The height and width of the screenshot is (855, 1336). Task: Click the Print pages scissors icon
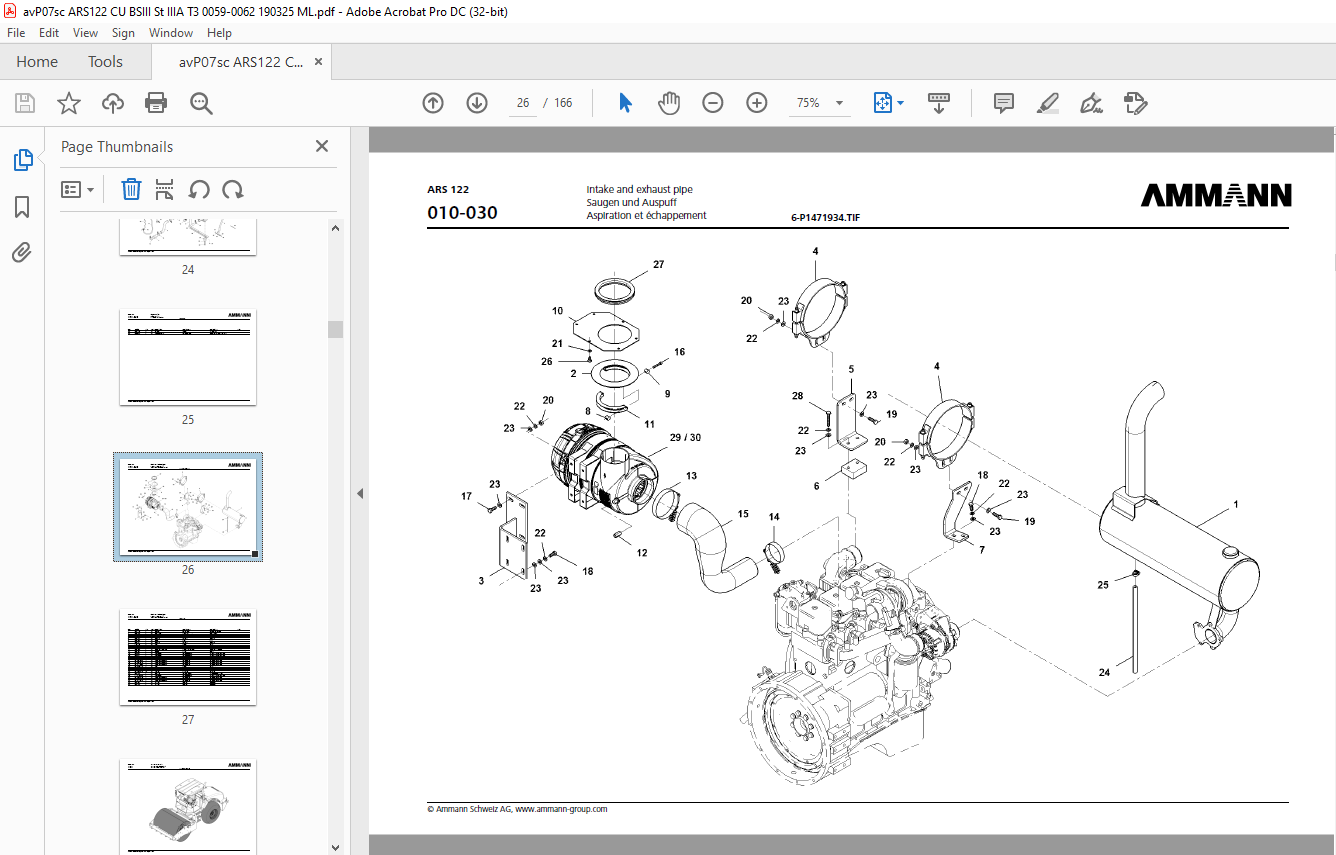165,189
